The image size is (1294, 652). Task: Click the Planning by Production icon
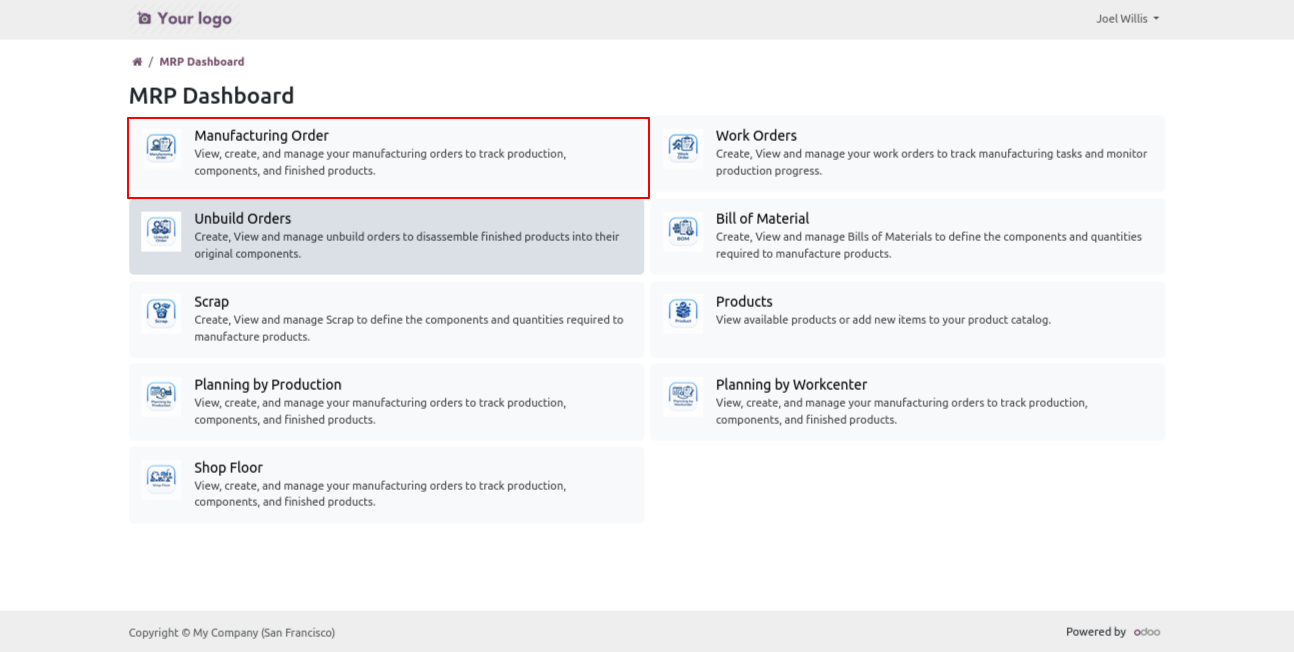[x=161, y=398]
